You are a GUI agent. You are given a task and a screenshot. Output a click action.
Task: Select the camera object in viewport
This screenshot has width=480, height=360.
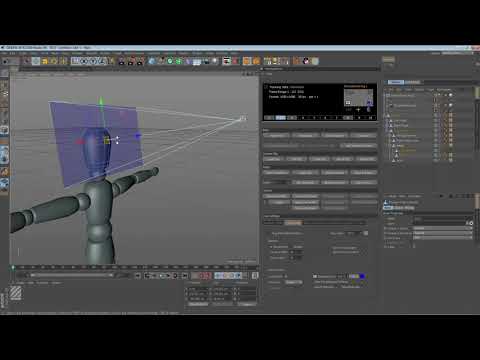tap(243, 118)
